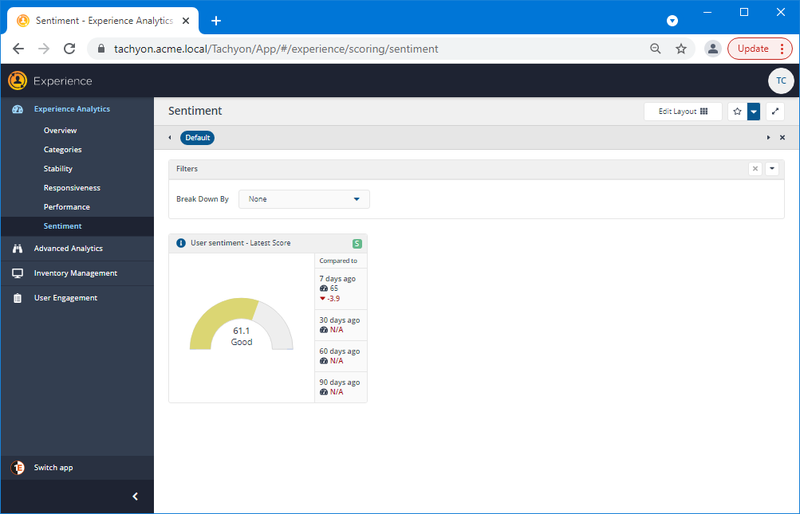Click the Switch app 1E icon
800x514 pixels.
pyautogui.click(x=17, y=468)
